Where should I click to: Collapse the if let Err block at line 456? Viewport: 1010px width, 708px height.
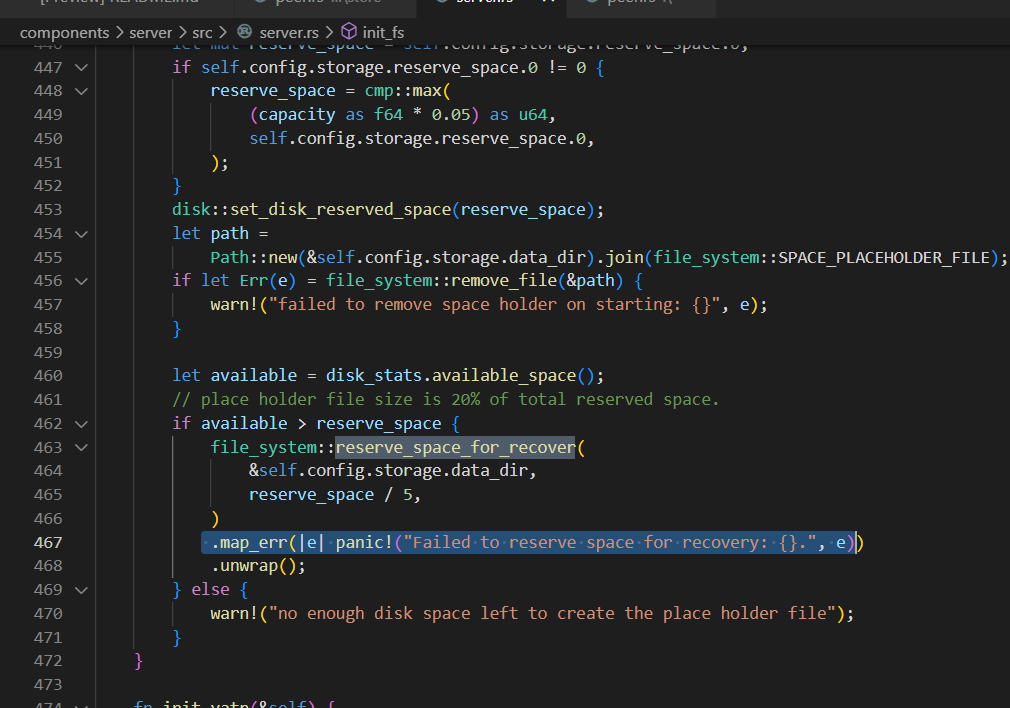pos(80,281)
